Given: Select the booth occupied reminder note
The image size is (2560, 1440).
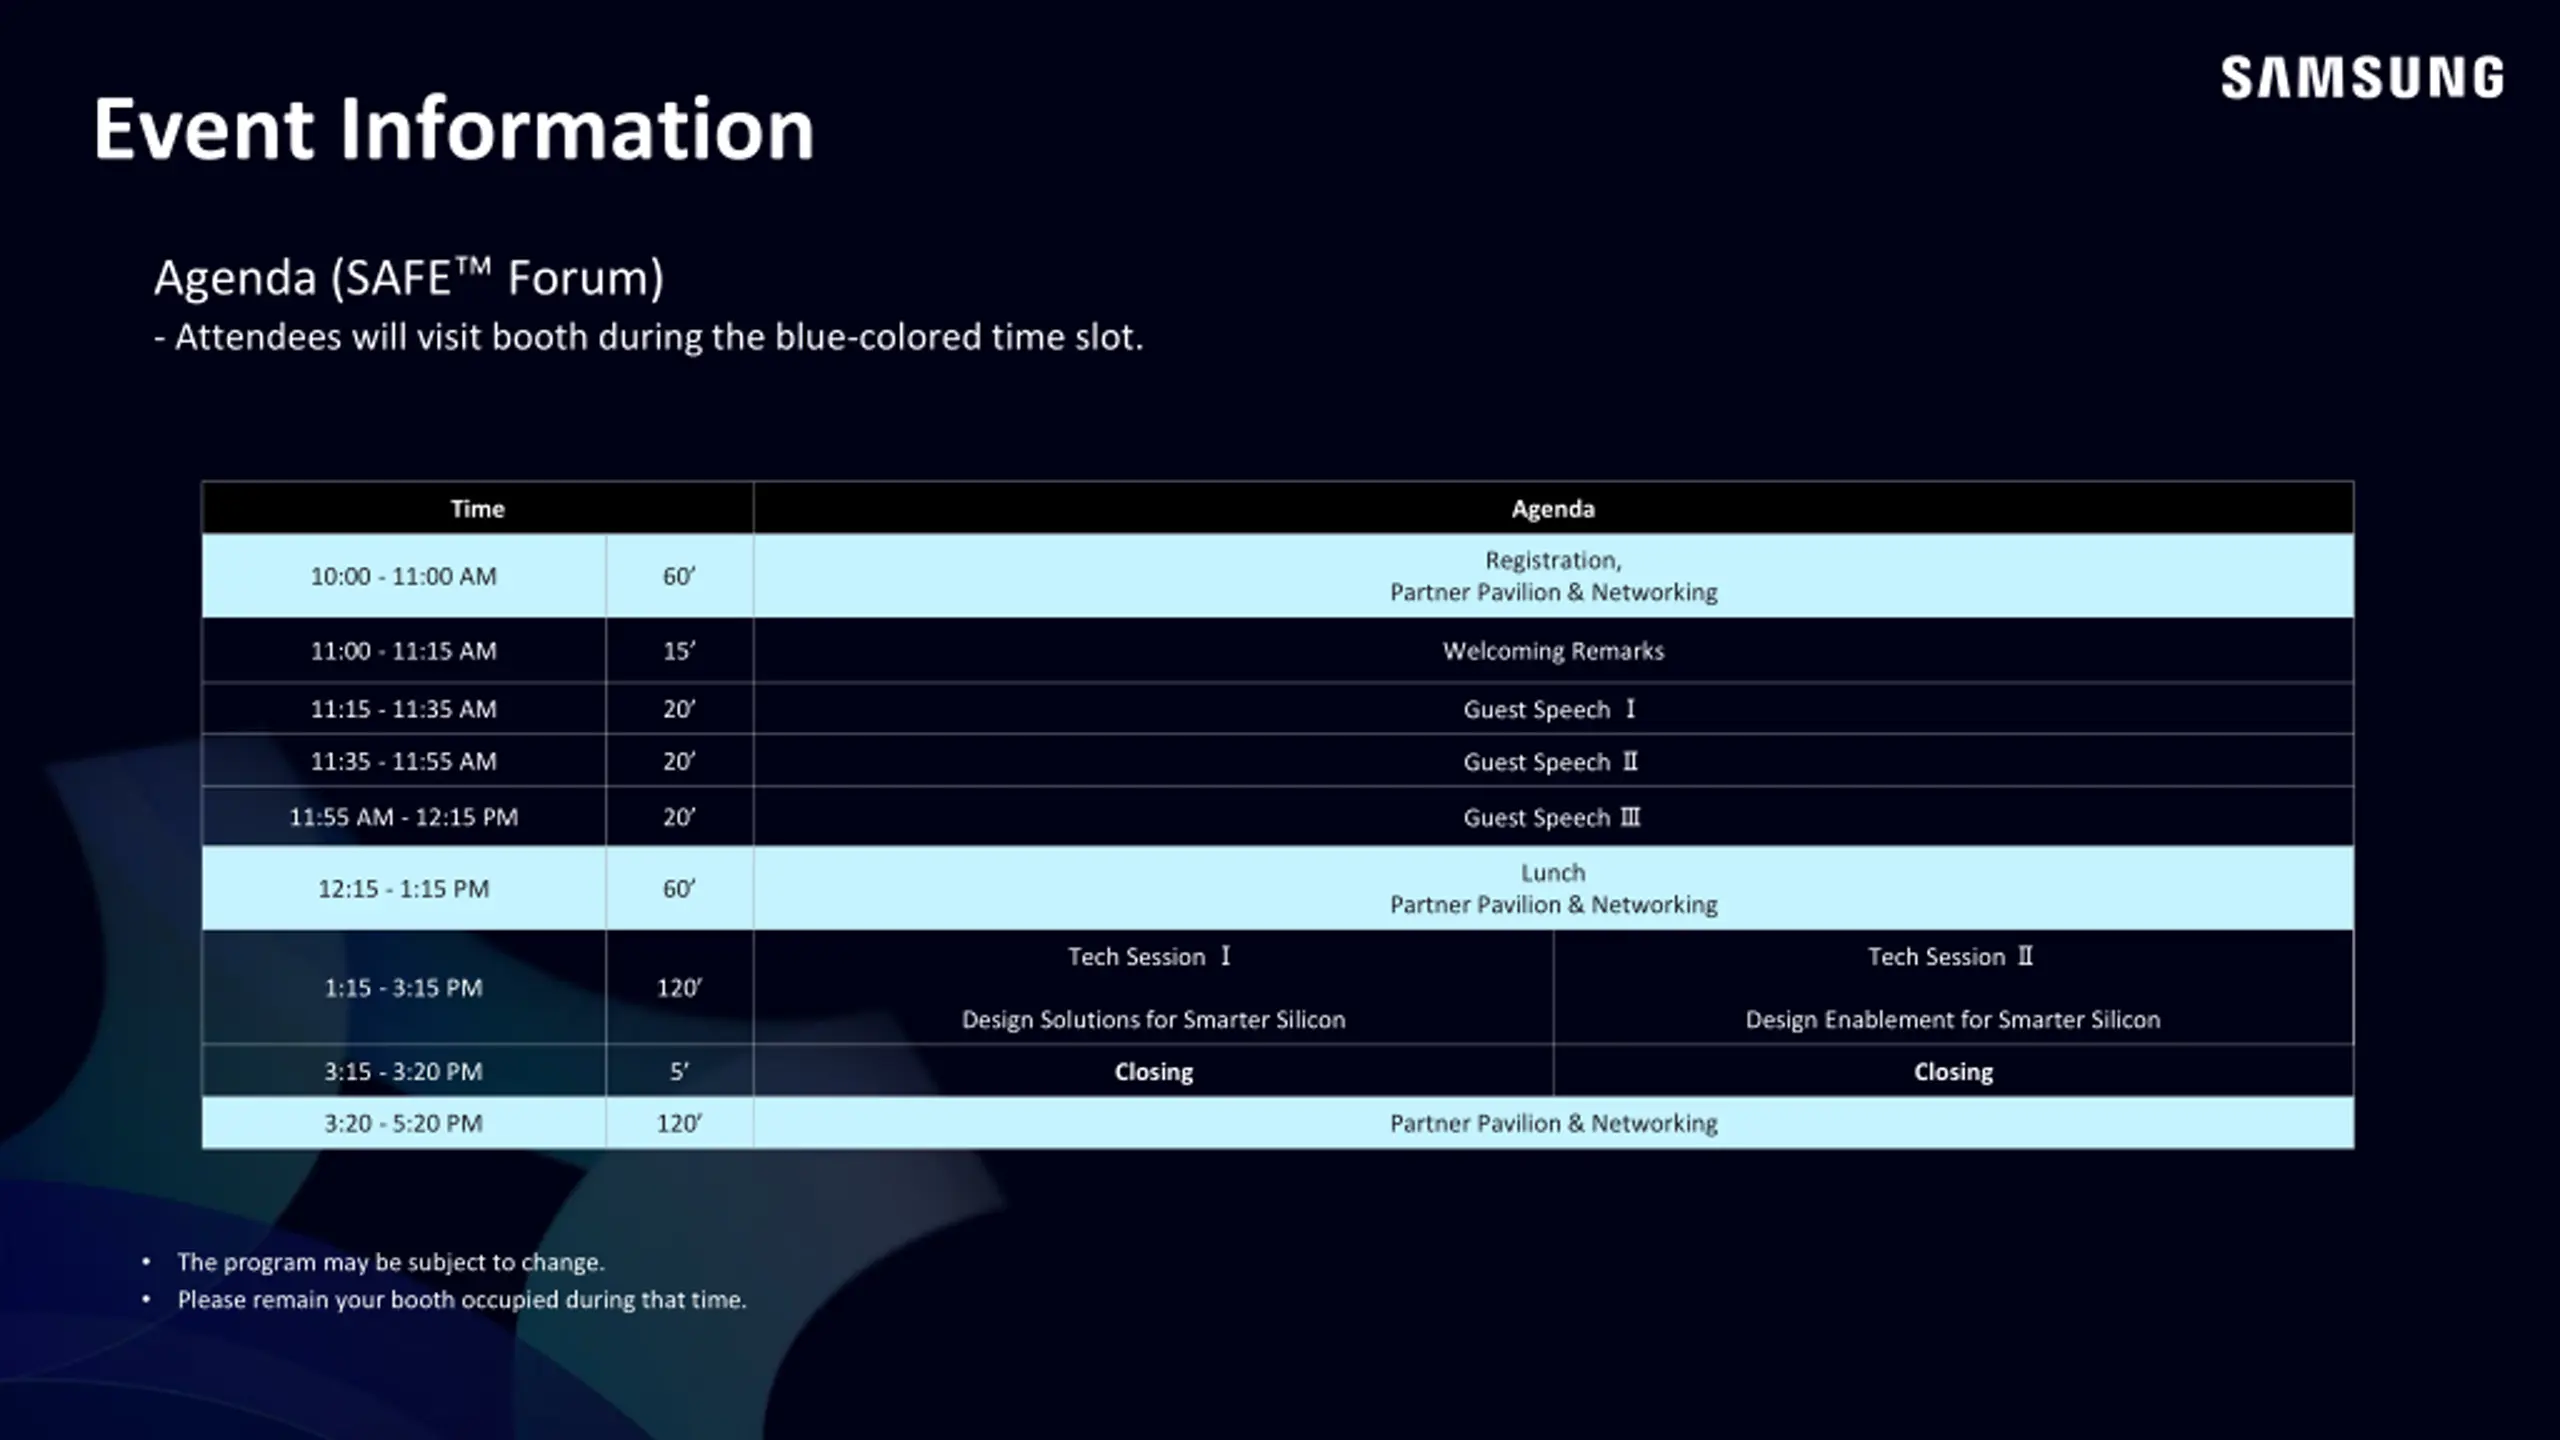Looking at the screenshot, I should (462, 1299).
